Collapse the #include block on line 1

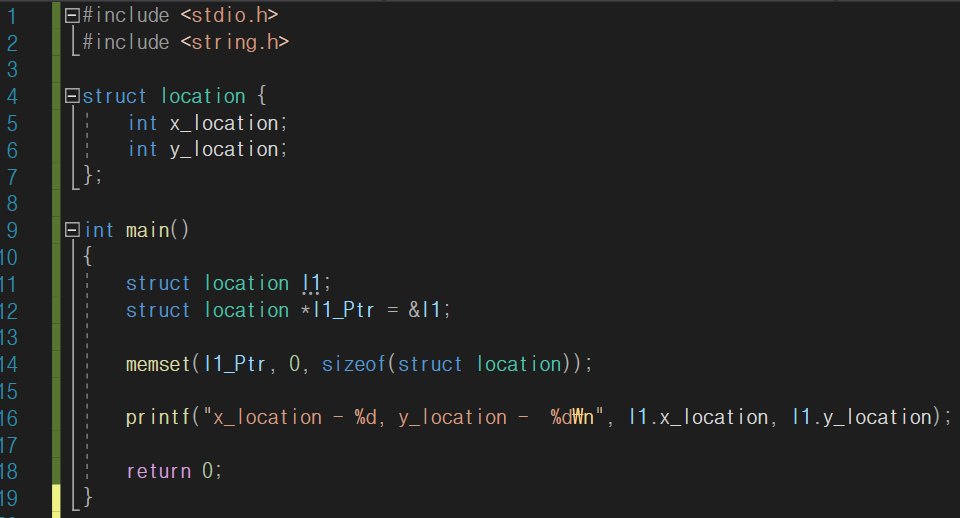[x=72, y=15]
